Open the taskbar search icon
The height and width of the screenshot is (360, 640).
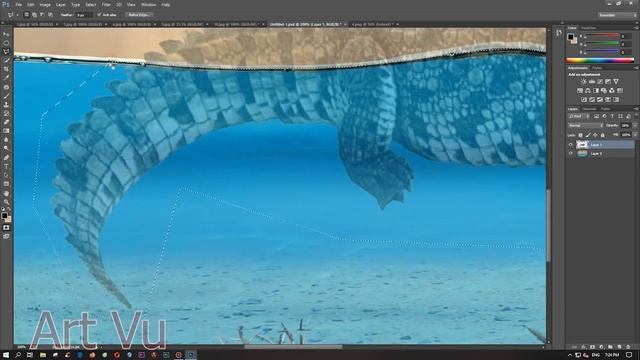coord(18,355)
